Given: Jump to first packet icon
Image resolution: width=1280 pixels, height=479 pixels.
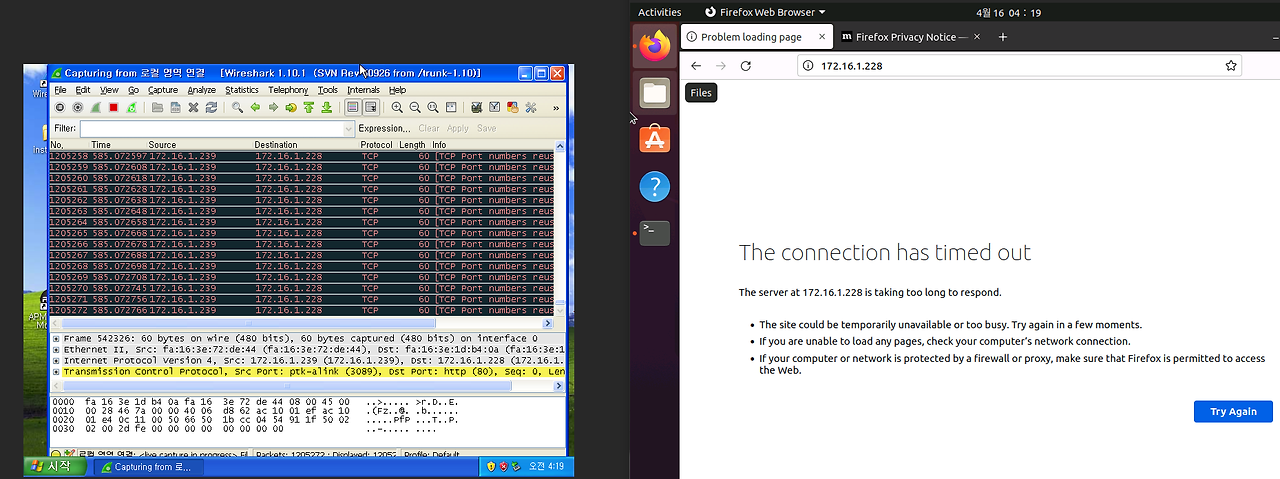Looking at the screenshot, I should click(308, 107).
